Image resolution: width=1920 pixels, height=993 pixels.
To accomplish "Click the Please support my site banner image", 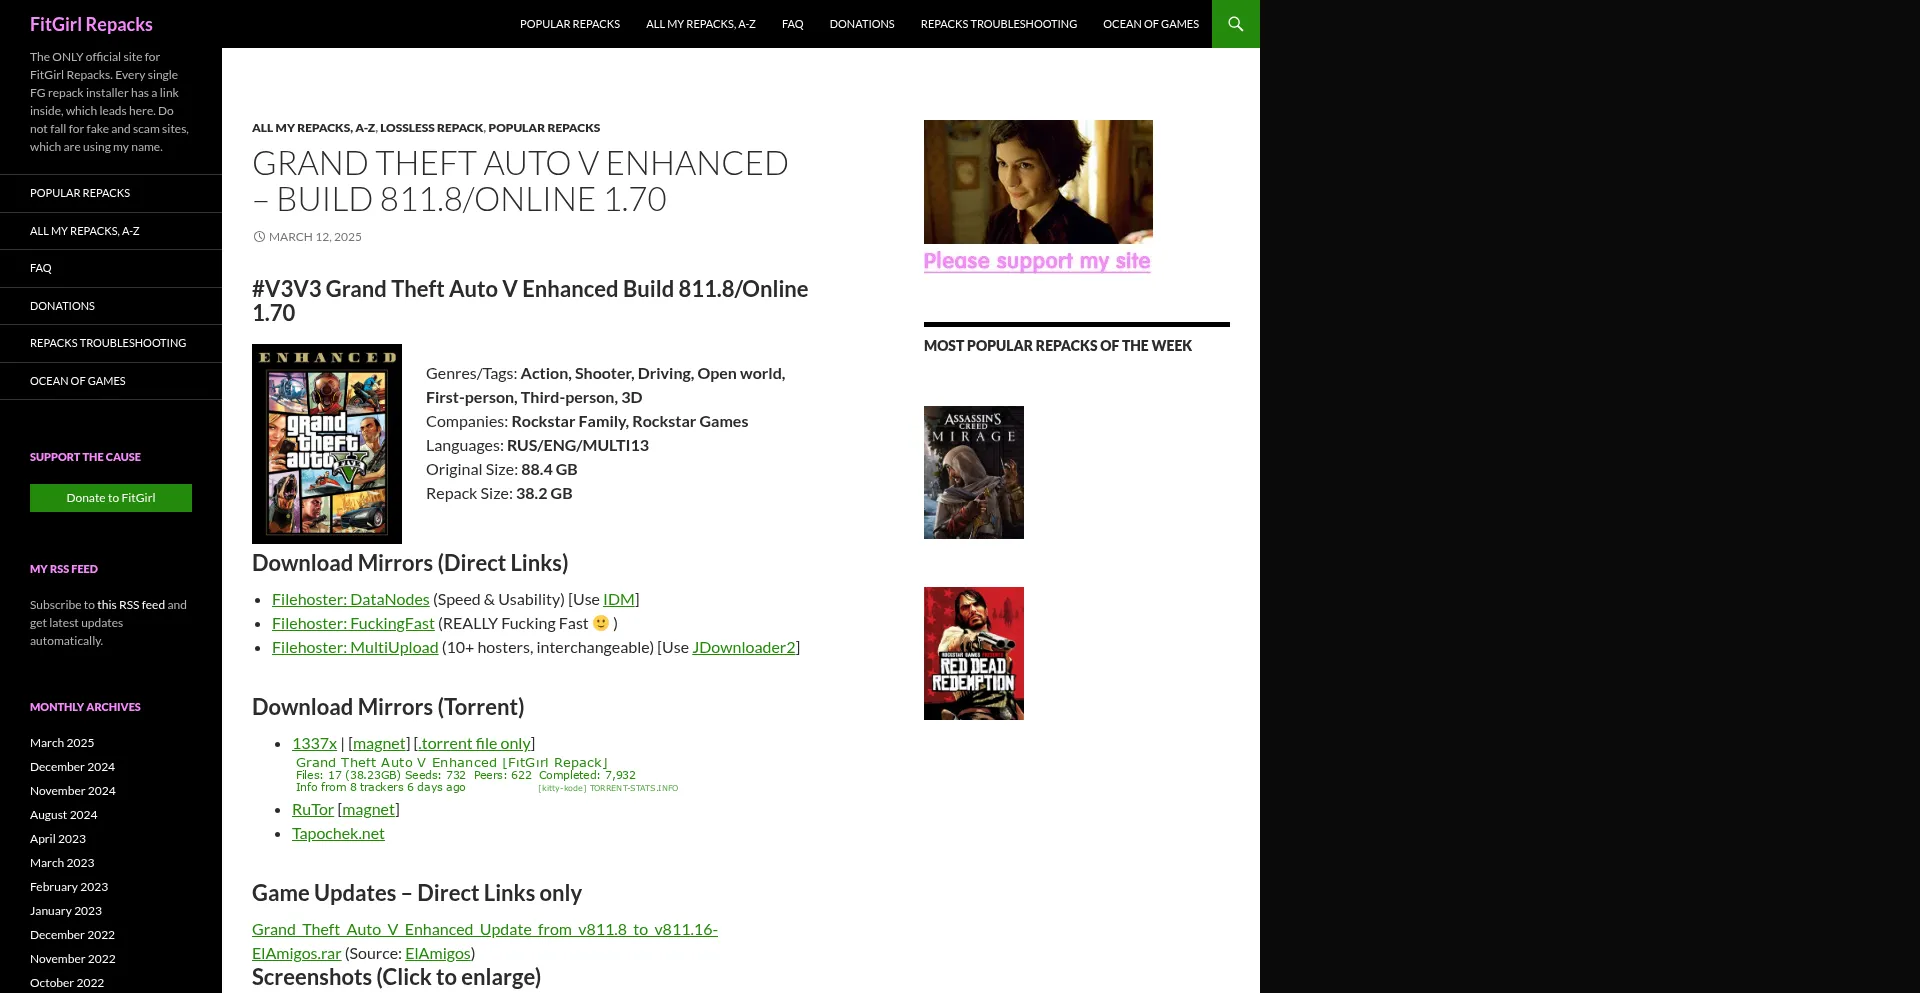I will click(x=1037, y=197).
